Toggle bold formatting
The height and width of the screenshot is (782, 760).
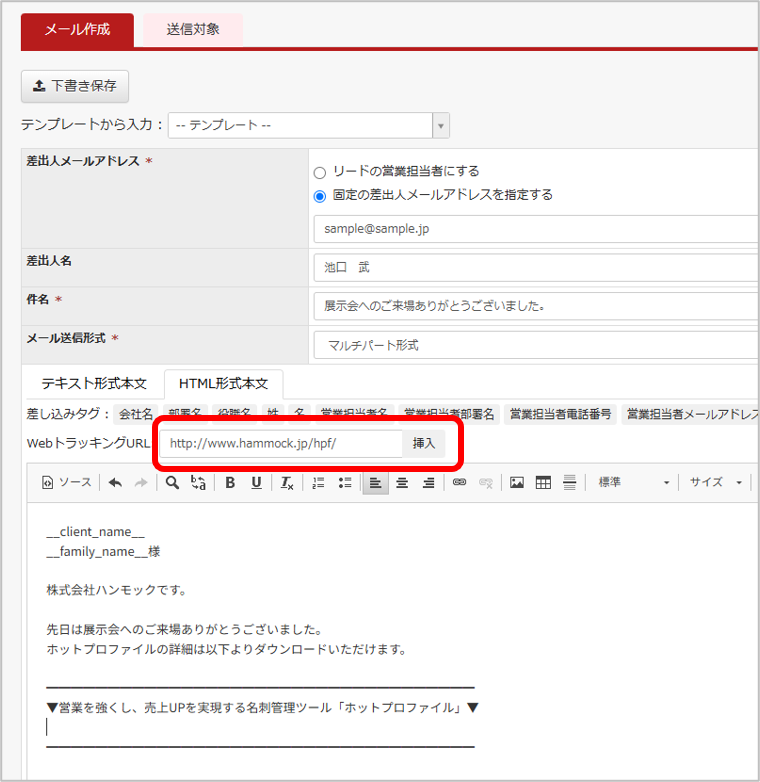coord(230,482)
